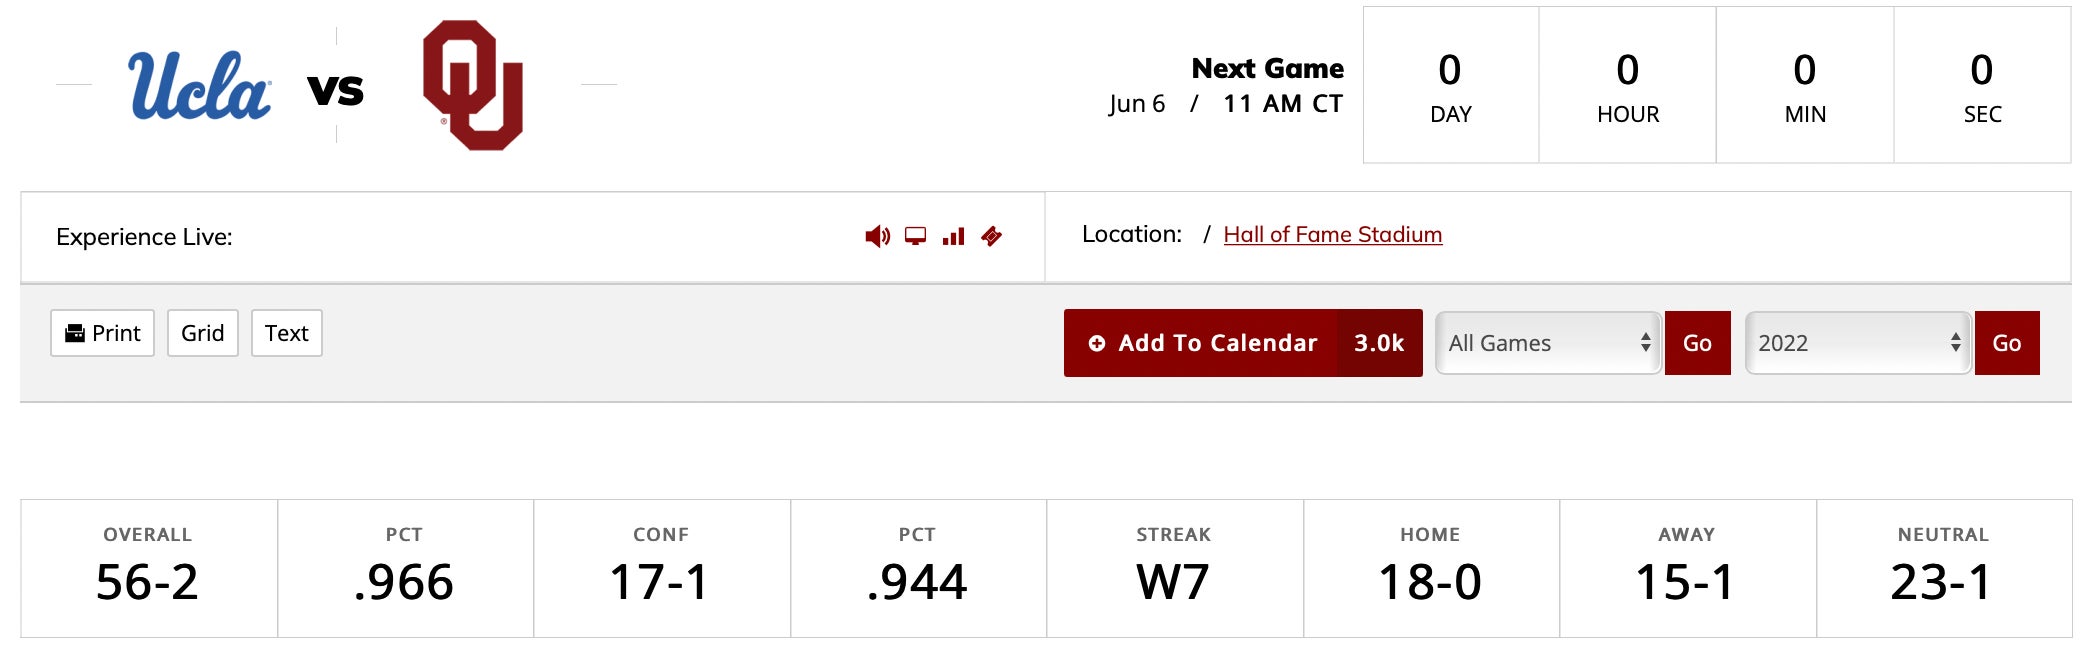Click the printer icon in Print button
Image resolution: width=2090 pixels, height=654 pixels.
(x=75, y=333)
